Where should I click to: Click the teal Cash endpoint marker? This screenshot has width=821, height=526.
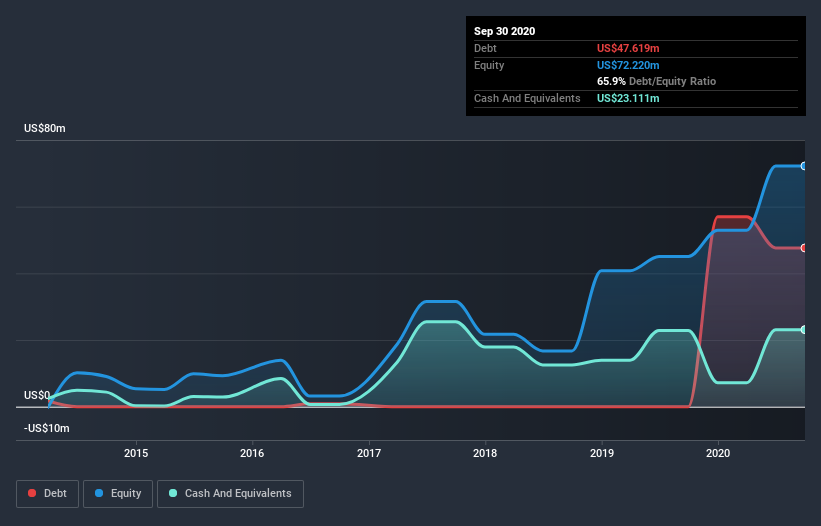pyautogui.click(x=804, y=330)
